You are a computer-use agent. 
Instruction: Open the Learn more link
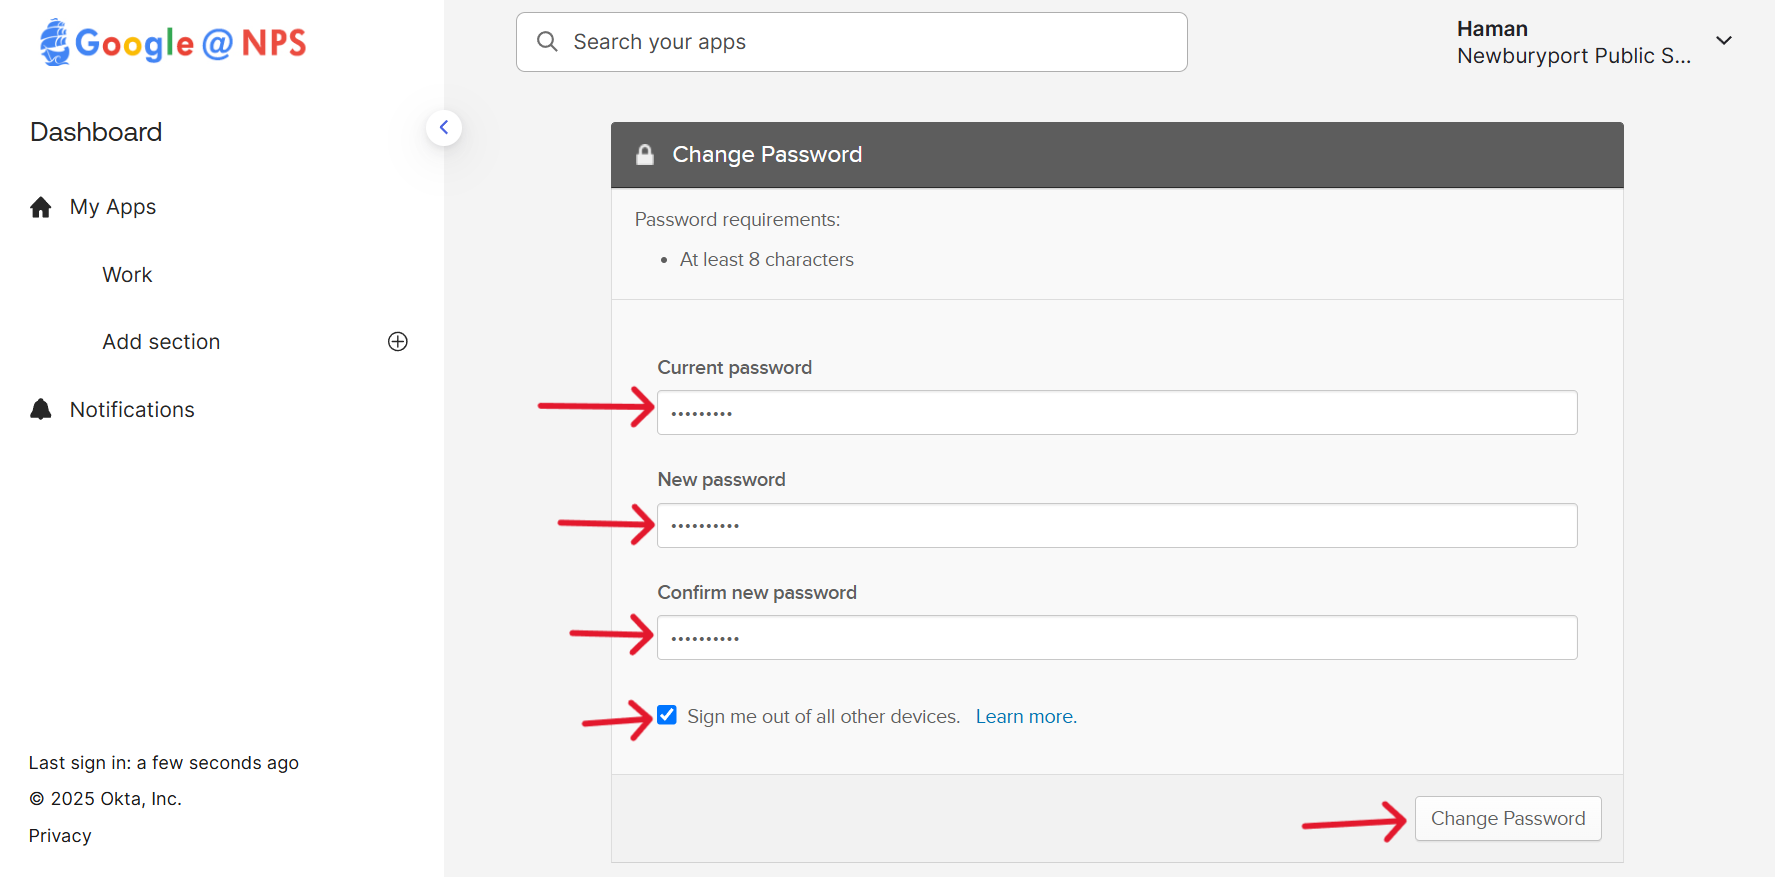(1026, 717)
